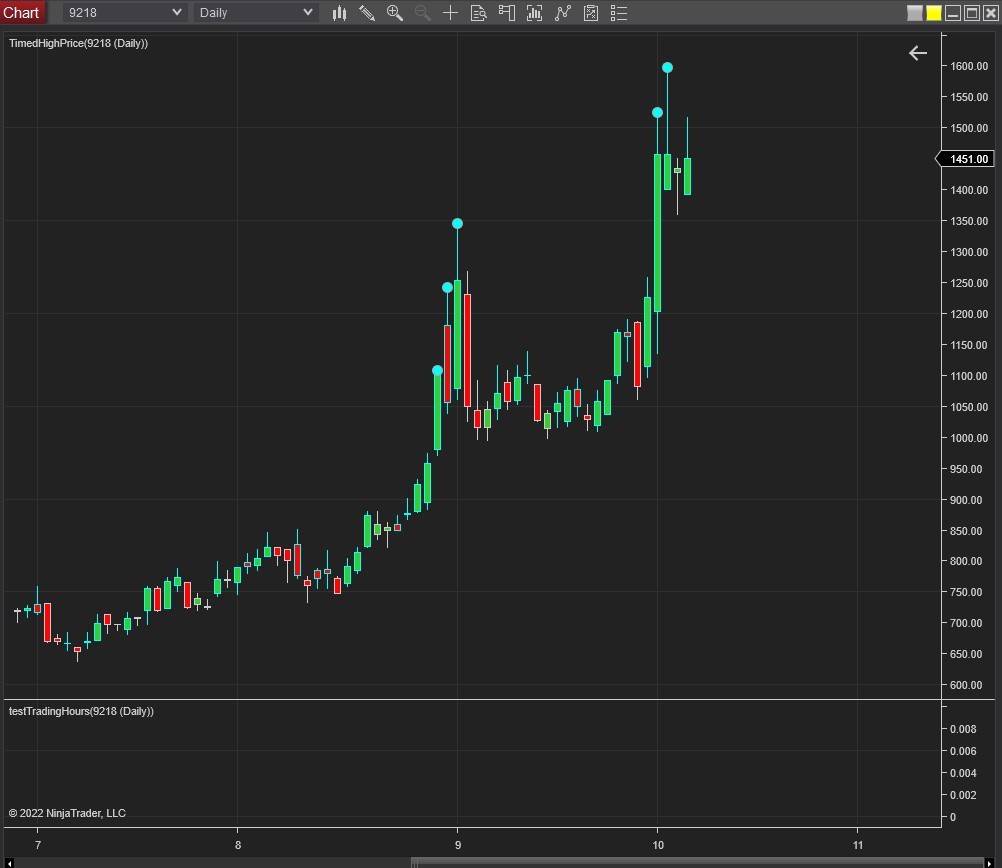Click the month 10 time axis label

658,845
